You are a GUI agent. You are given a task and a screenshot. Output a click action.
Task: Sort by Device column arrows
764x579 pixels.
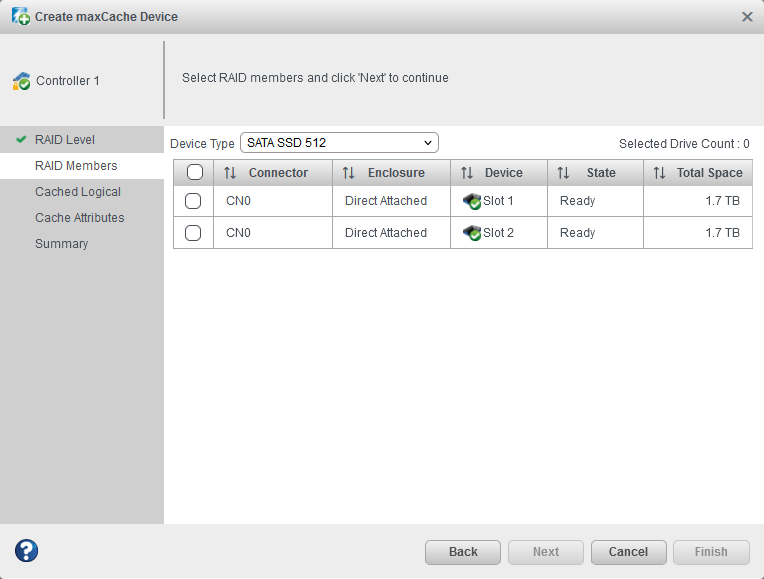tap(467, 173)
